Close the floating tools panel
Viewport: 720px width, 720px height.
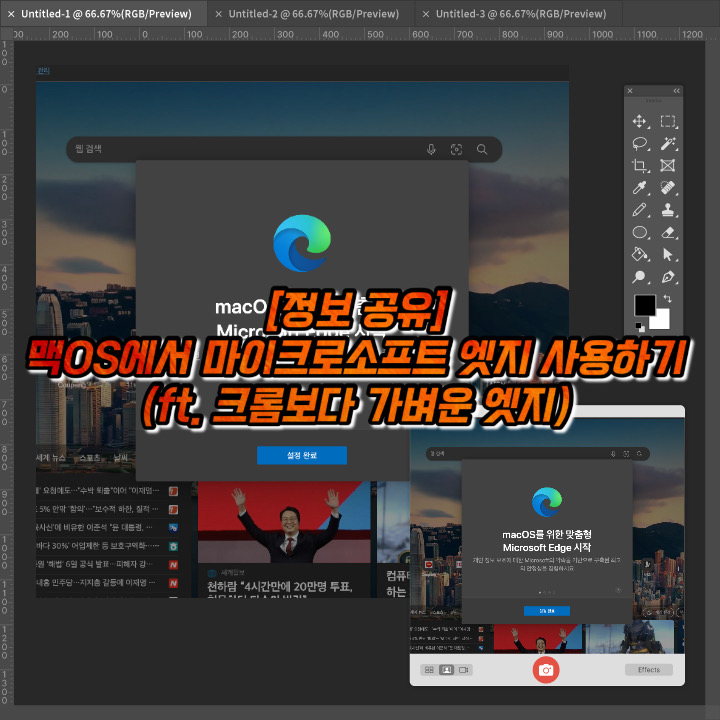(x=630, y=91)
